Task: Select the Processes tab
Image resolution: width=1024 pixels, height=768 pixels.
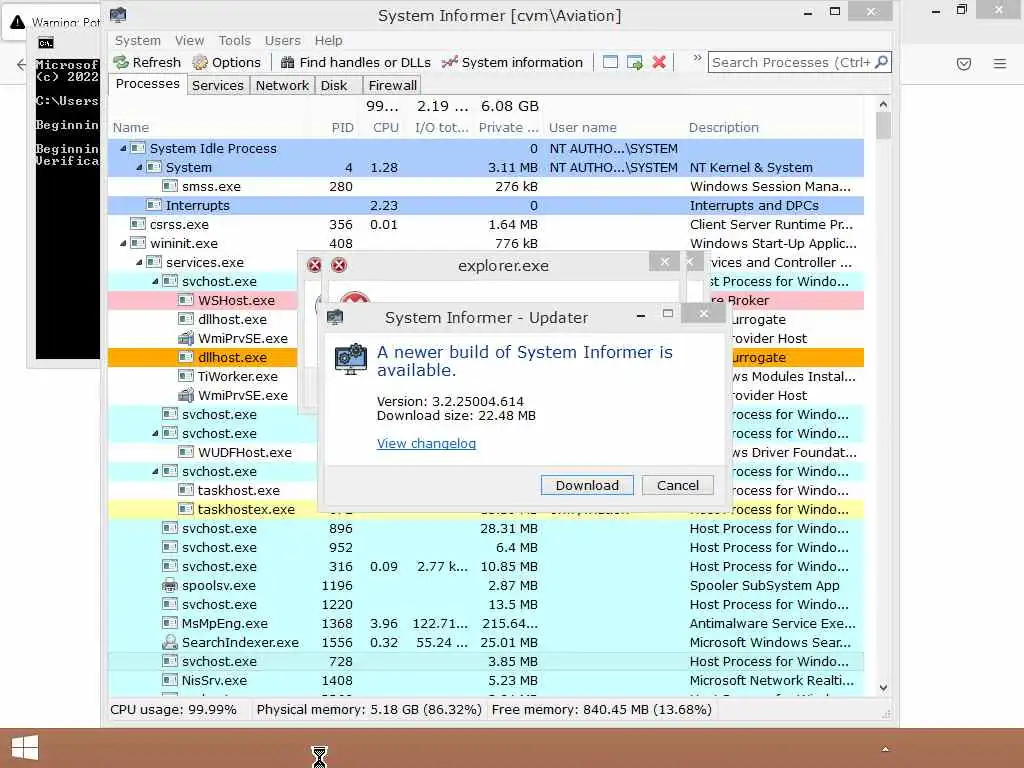Action: [148, 84]
